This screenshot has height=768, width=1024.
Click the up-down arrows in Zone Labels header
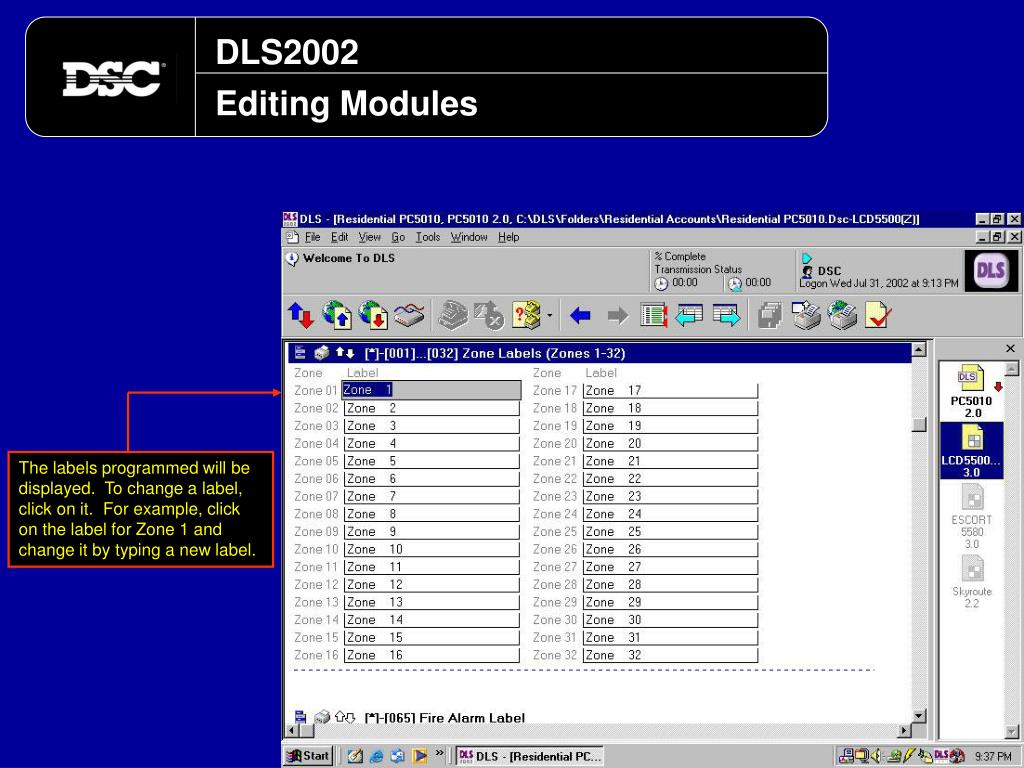pos(345,353)
